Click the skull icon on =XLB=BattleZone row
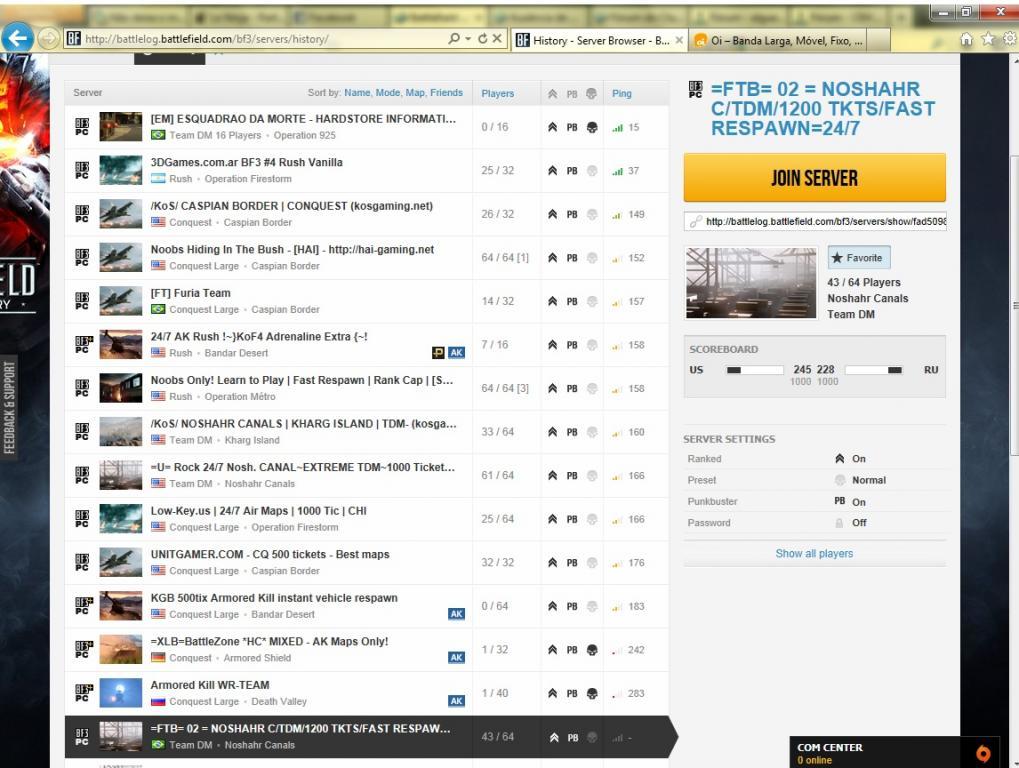The image size is (1019, 768). coord(591,650)
